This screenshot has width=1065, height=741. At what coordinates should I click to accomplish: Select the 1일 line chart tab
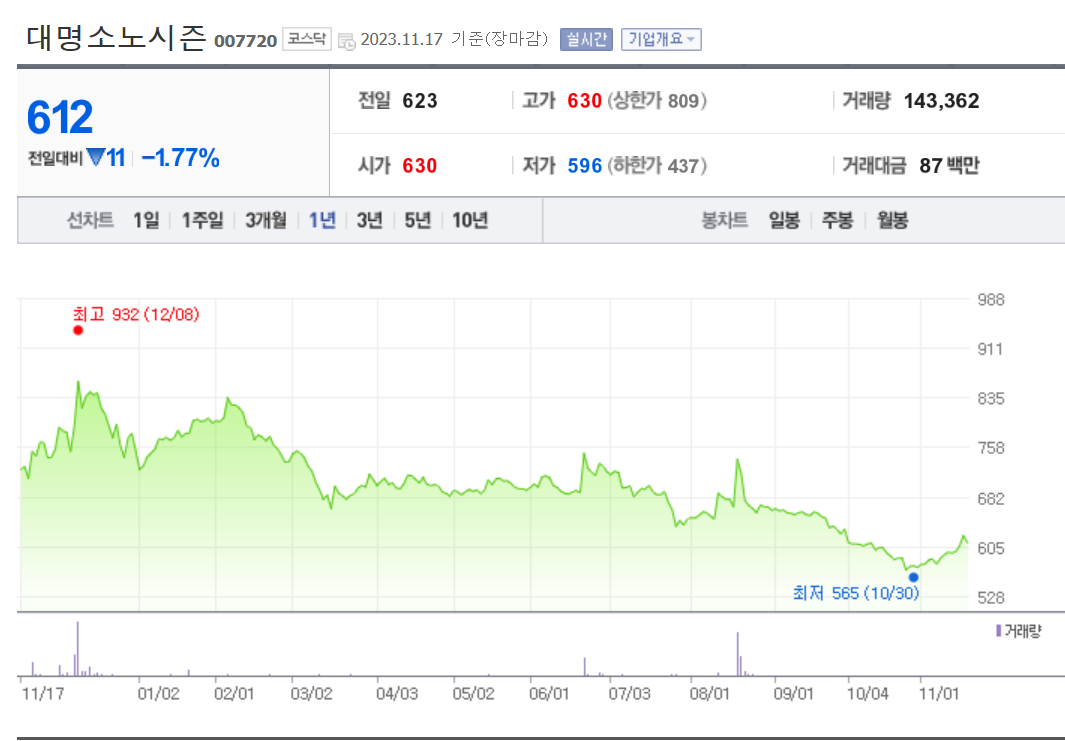point(146,220)
